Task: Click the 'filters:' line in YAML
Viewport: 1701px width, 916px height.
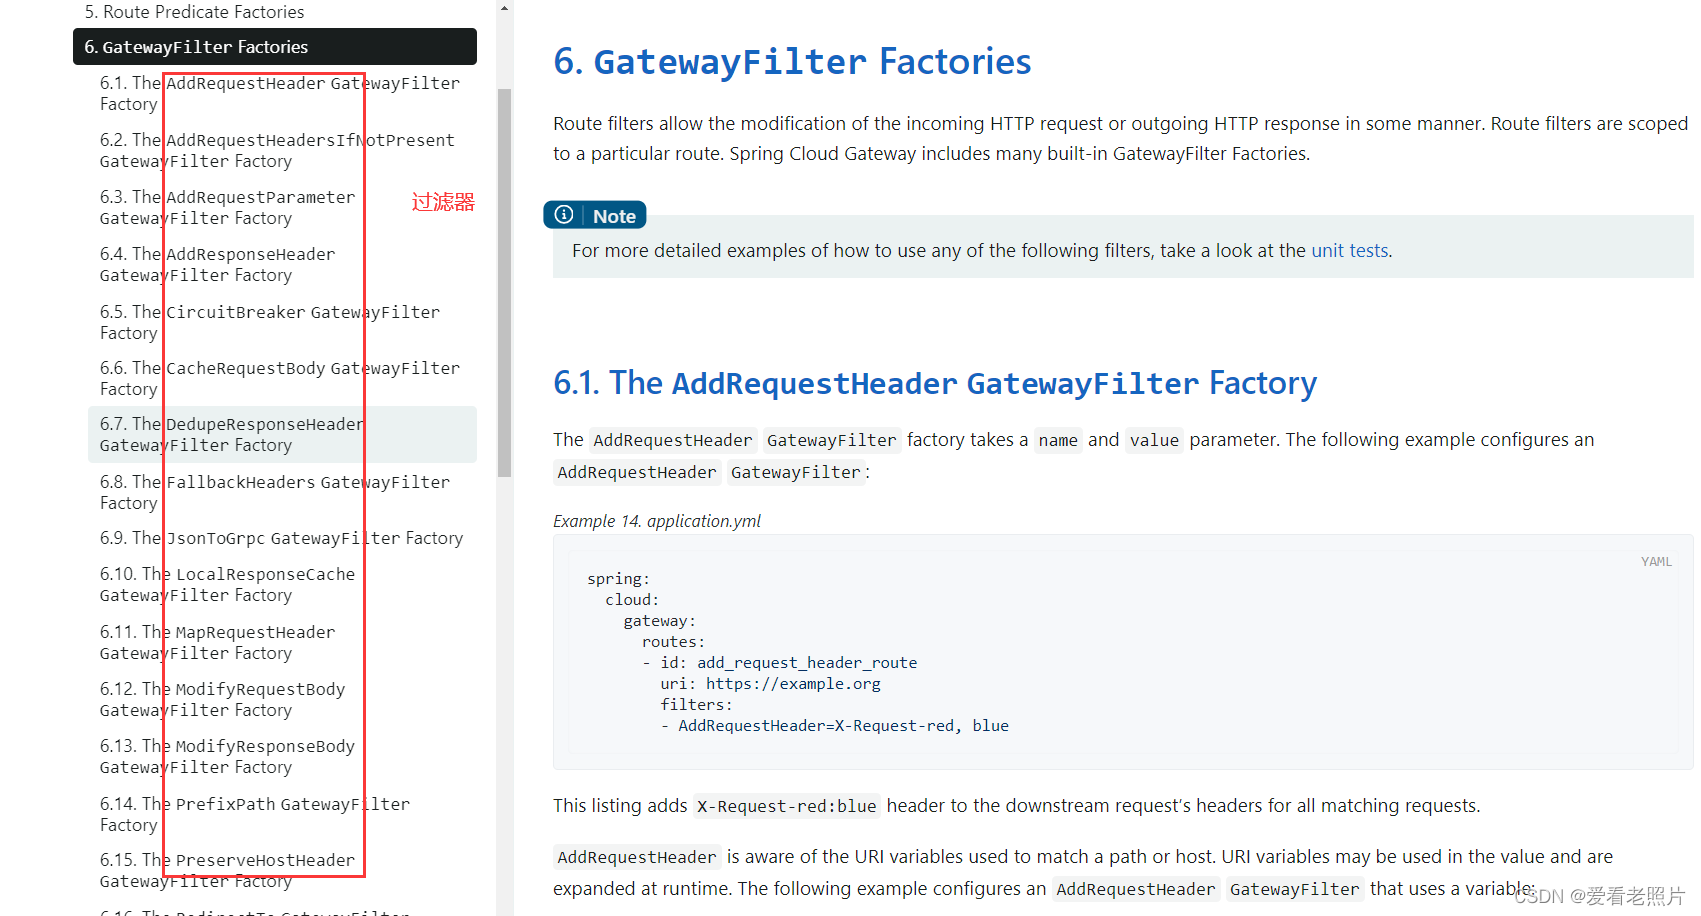Action: (696, 705)
